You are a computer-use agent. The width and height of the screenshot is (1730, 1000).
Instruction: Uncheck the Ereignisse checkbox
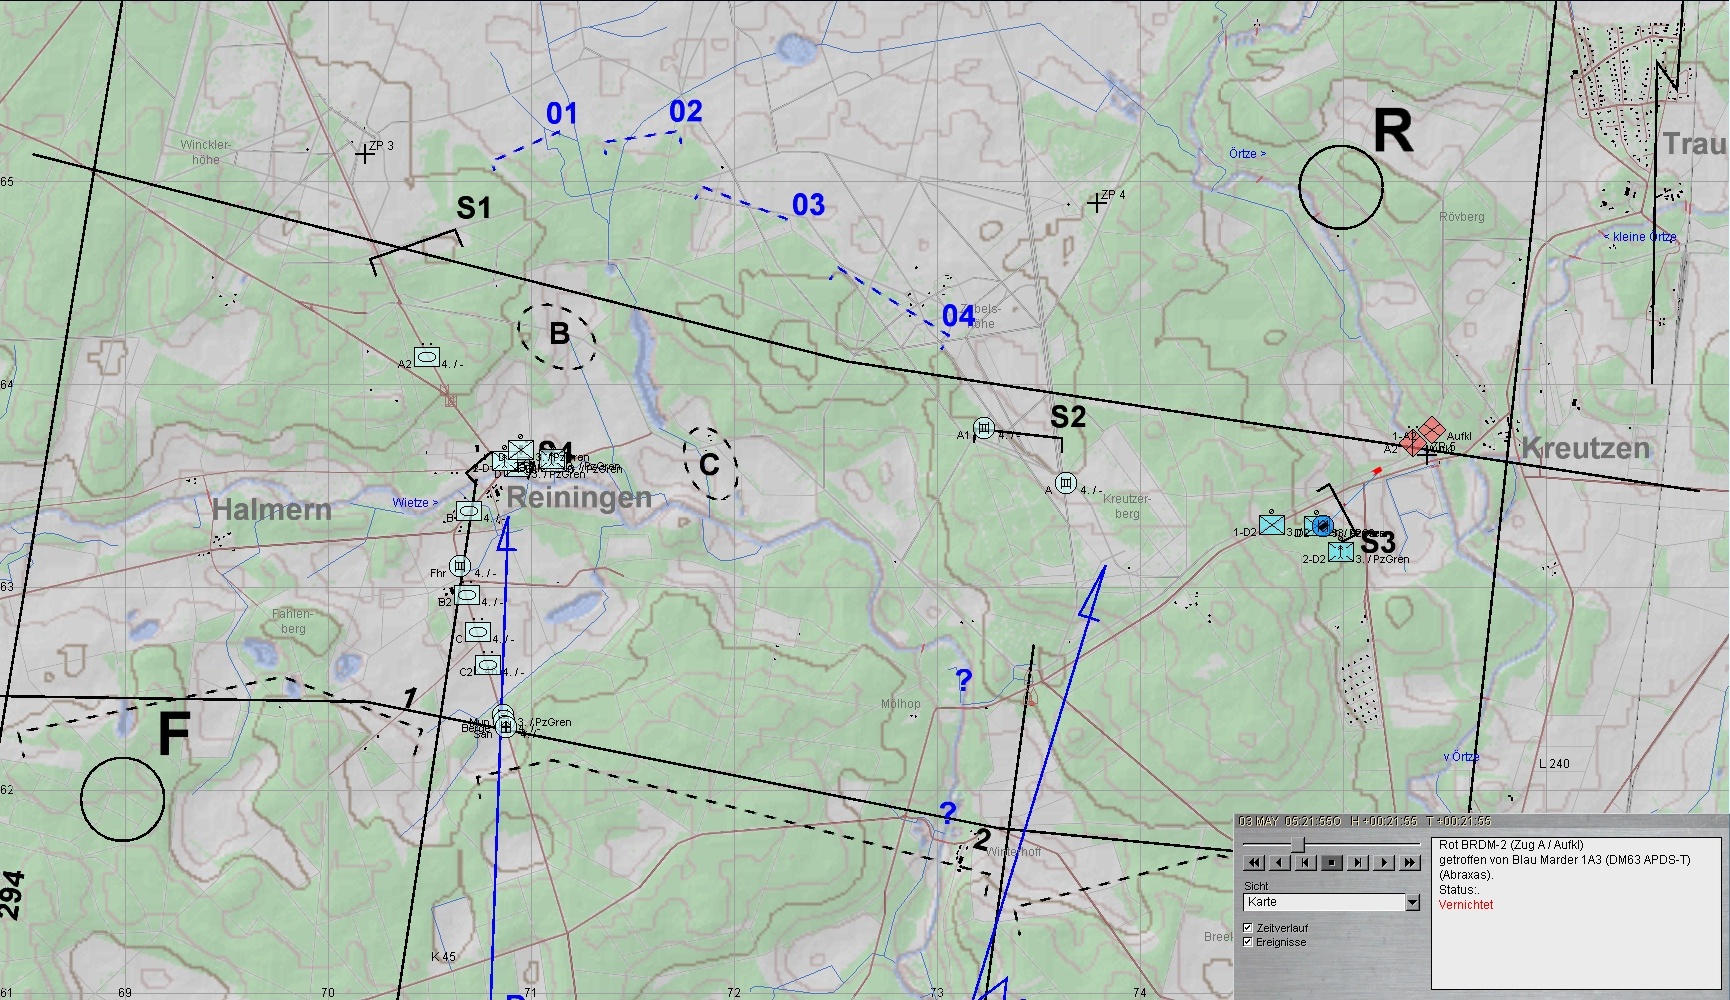coord(1248,942)
